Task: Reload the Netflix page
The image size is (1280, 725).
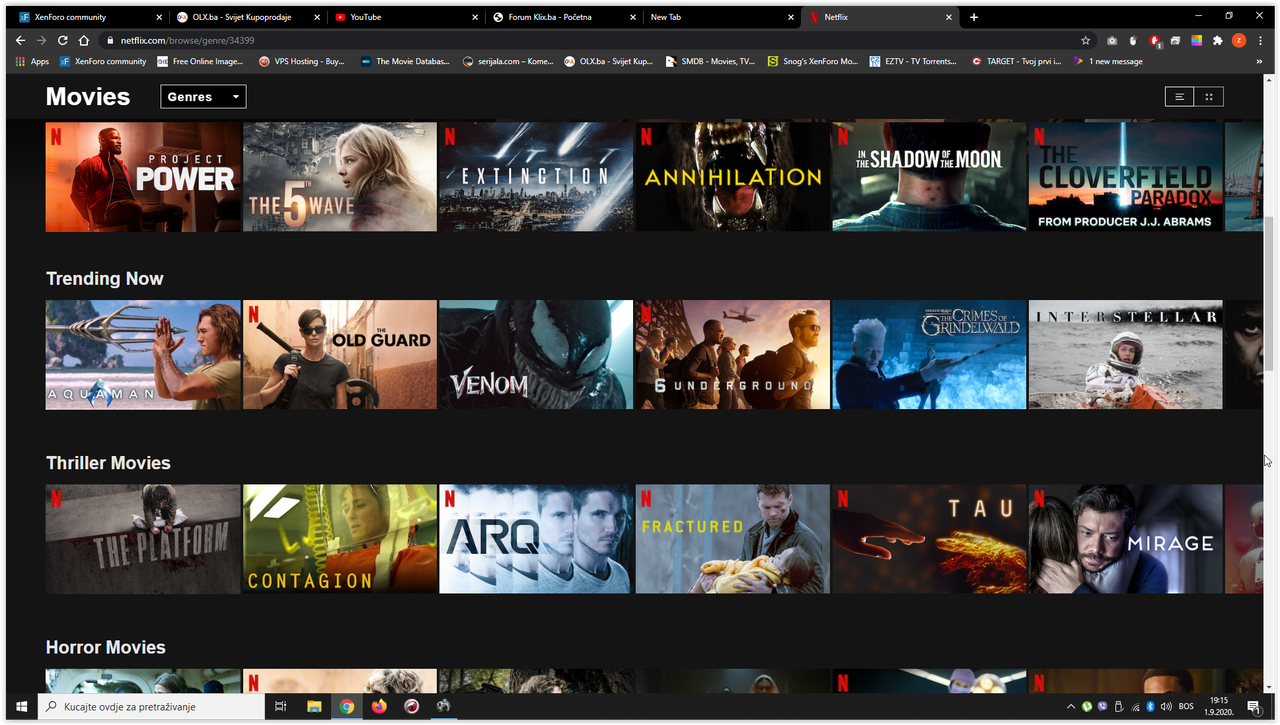Action: click(x=62, y=40)
